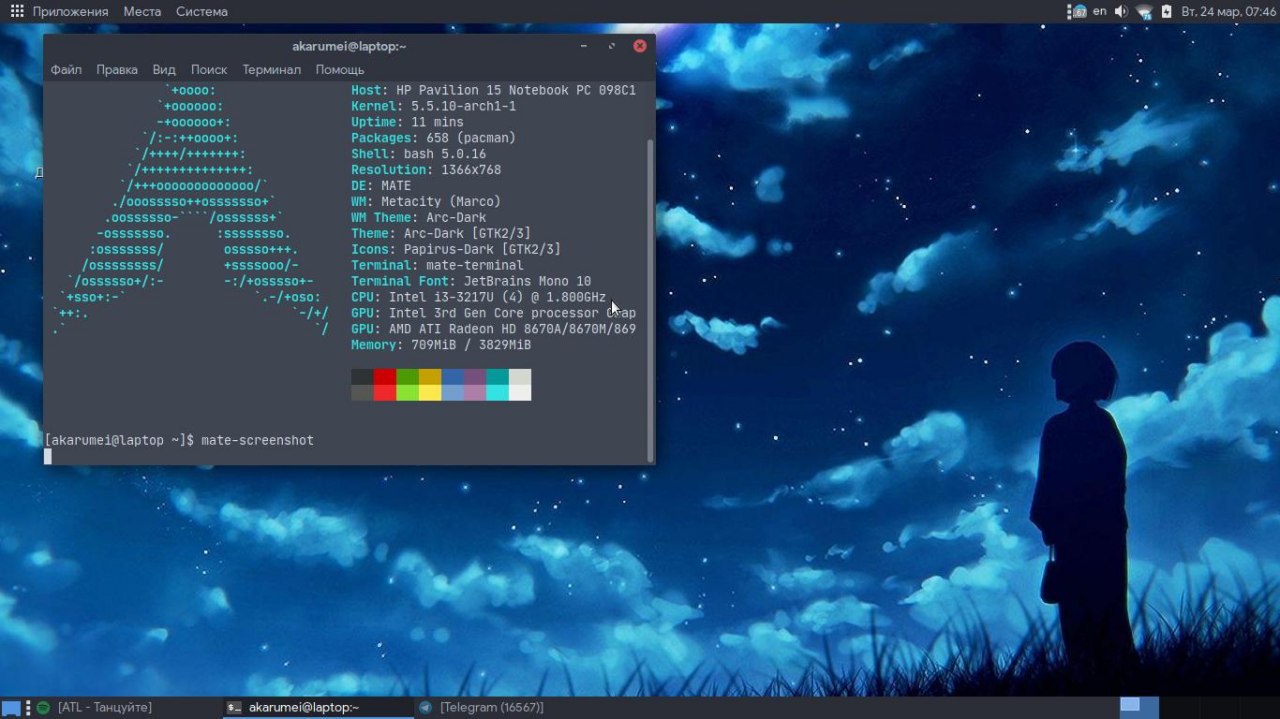Click the WM Theme: Arc-Dark line
Viewport: 1280px width, 719px height.
click(x=418, y=218)
